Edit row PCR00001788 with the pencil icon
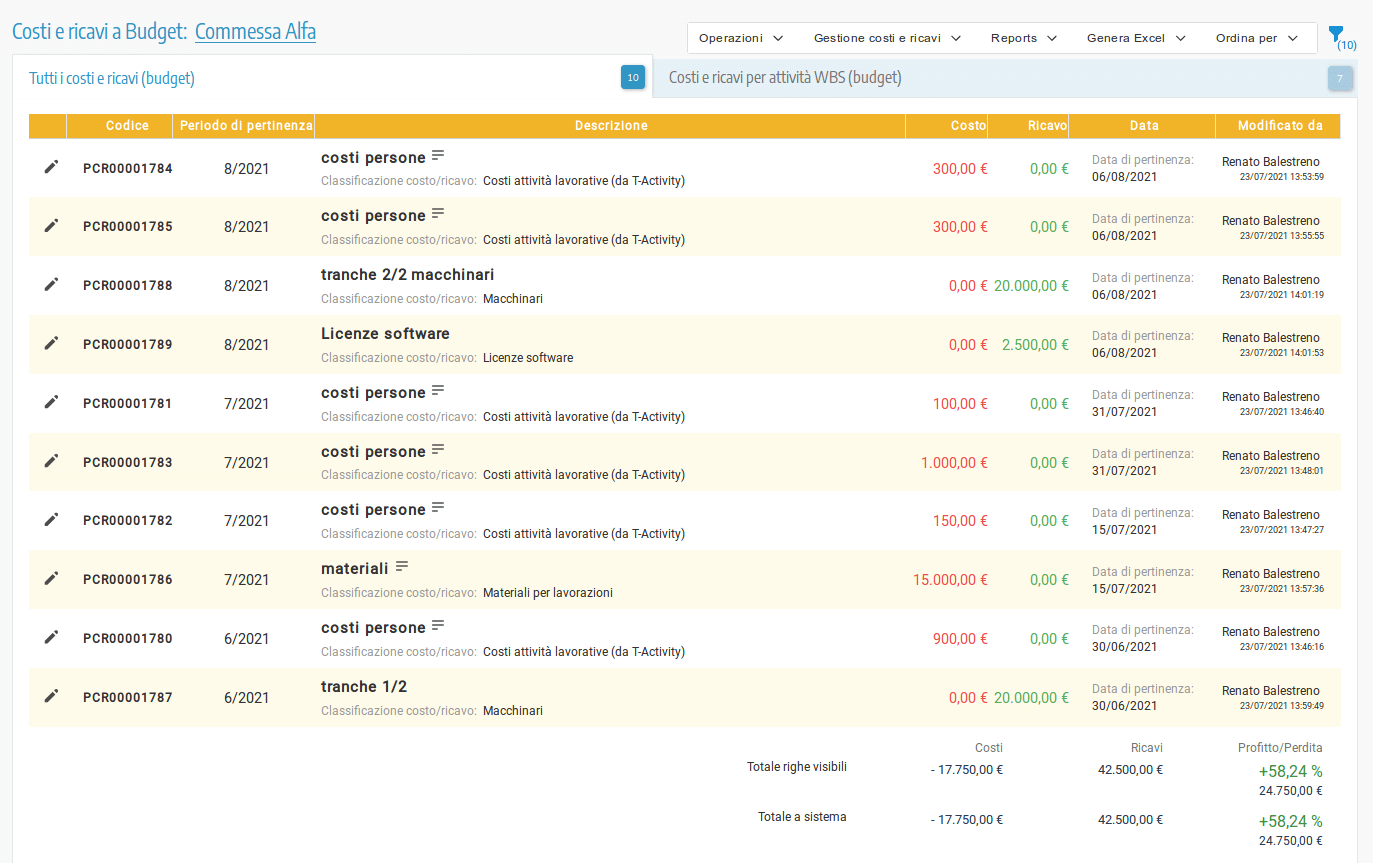The image size is (1373, 863). pos(51,284)
